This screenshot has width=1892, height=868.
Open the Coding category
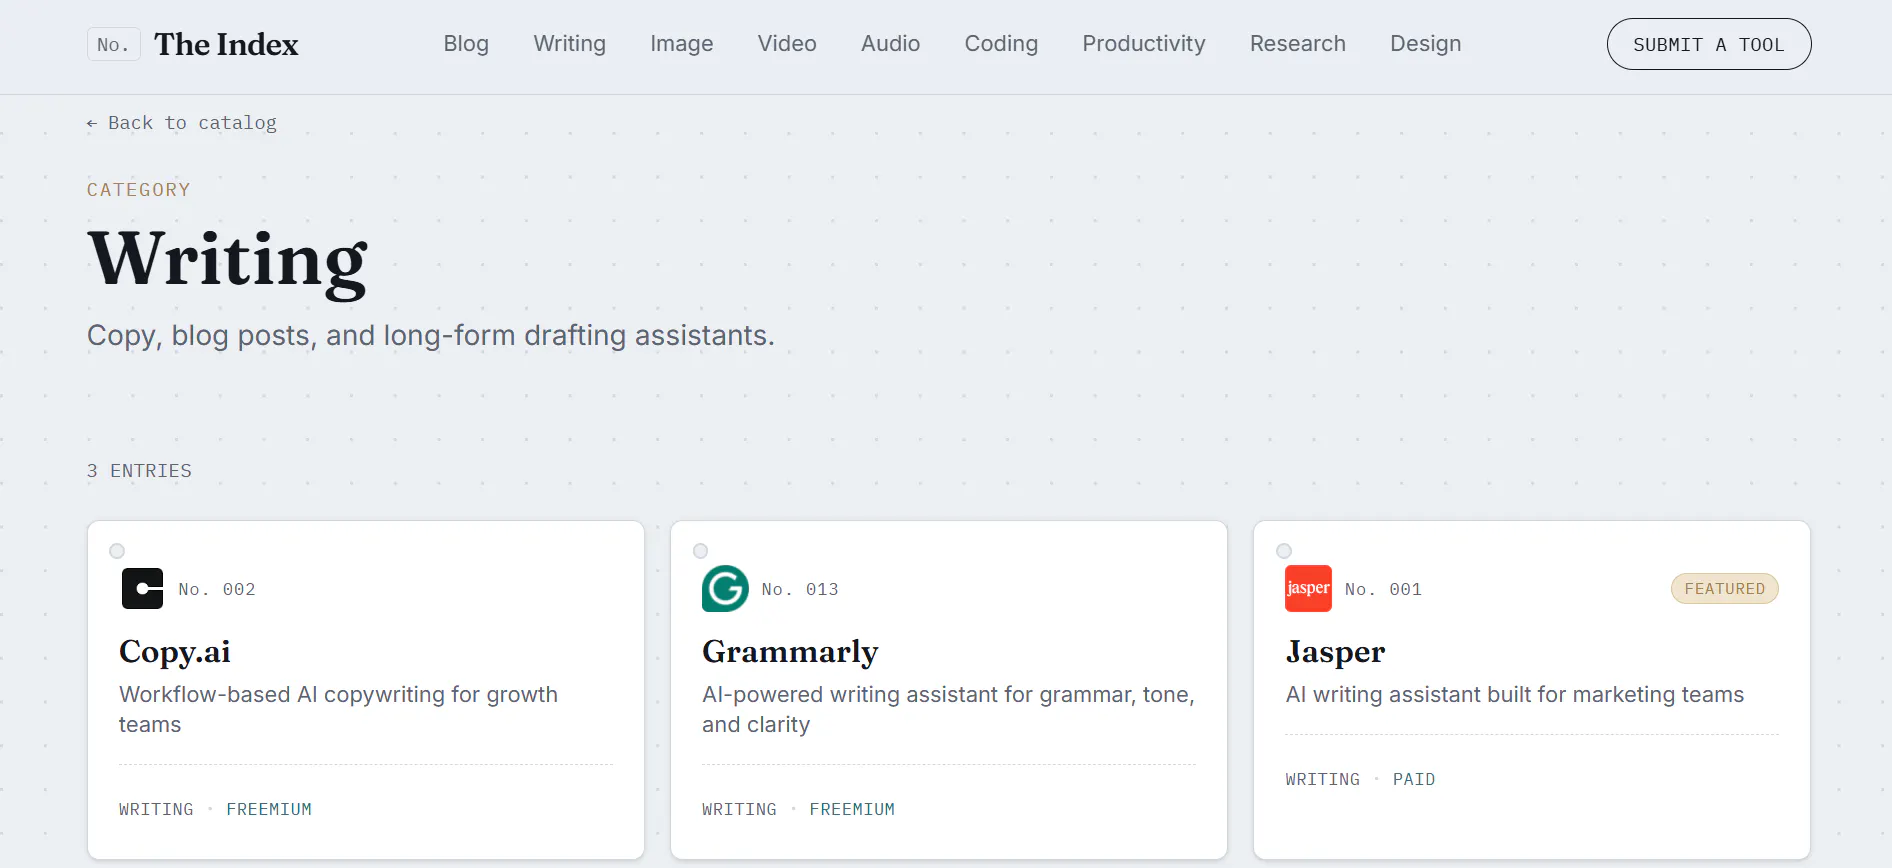[x=1001, y=44]
